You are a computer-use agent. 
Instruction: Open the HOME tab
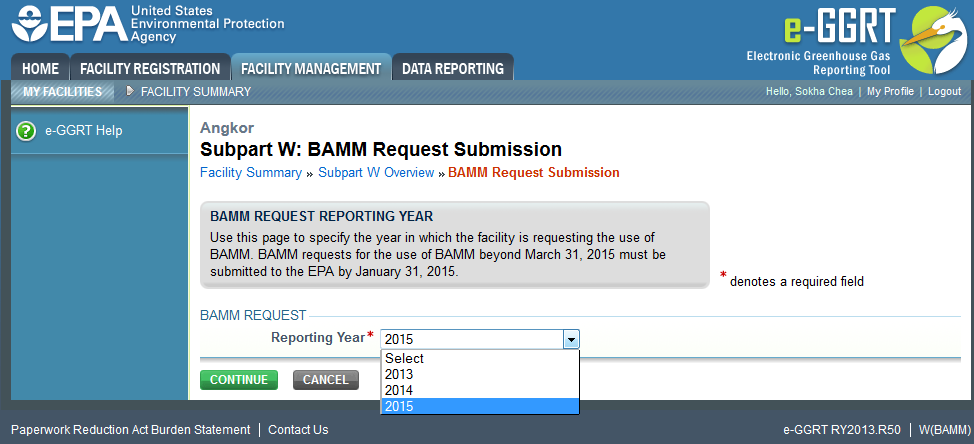[40, 68]
